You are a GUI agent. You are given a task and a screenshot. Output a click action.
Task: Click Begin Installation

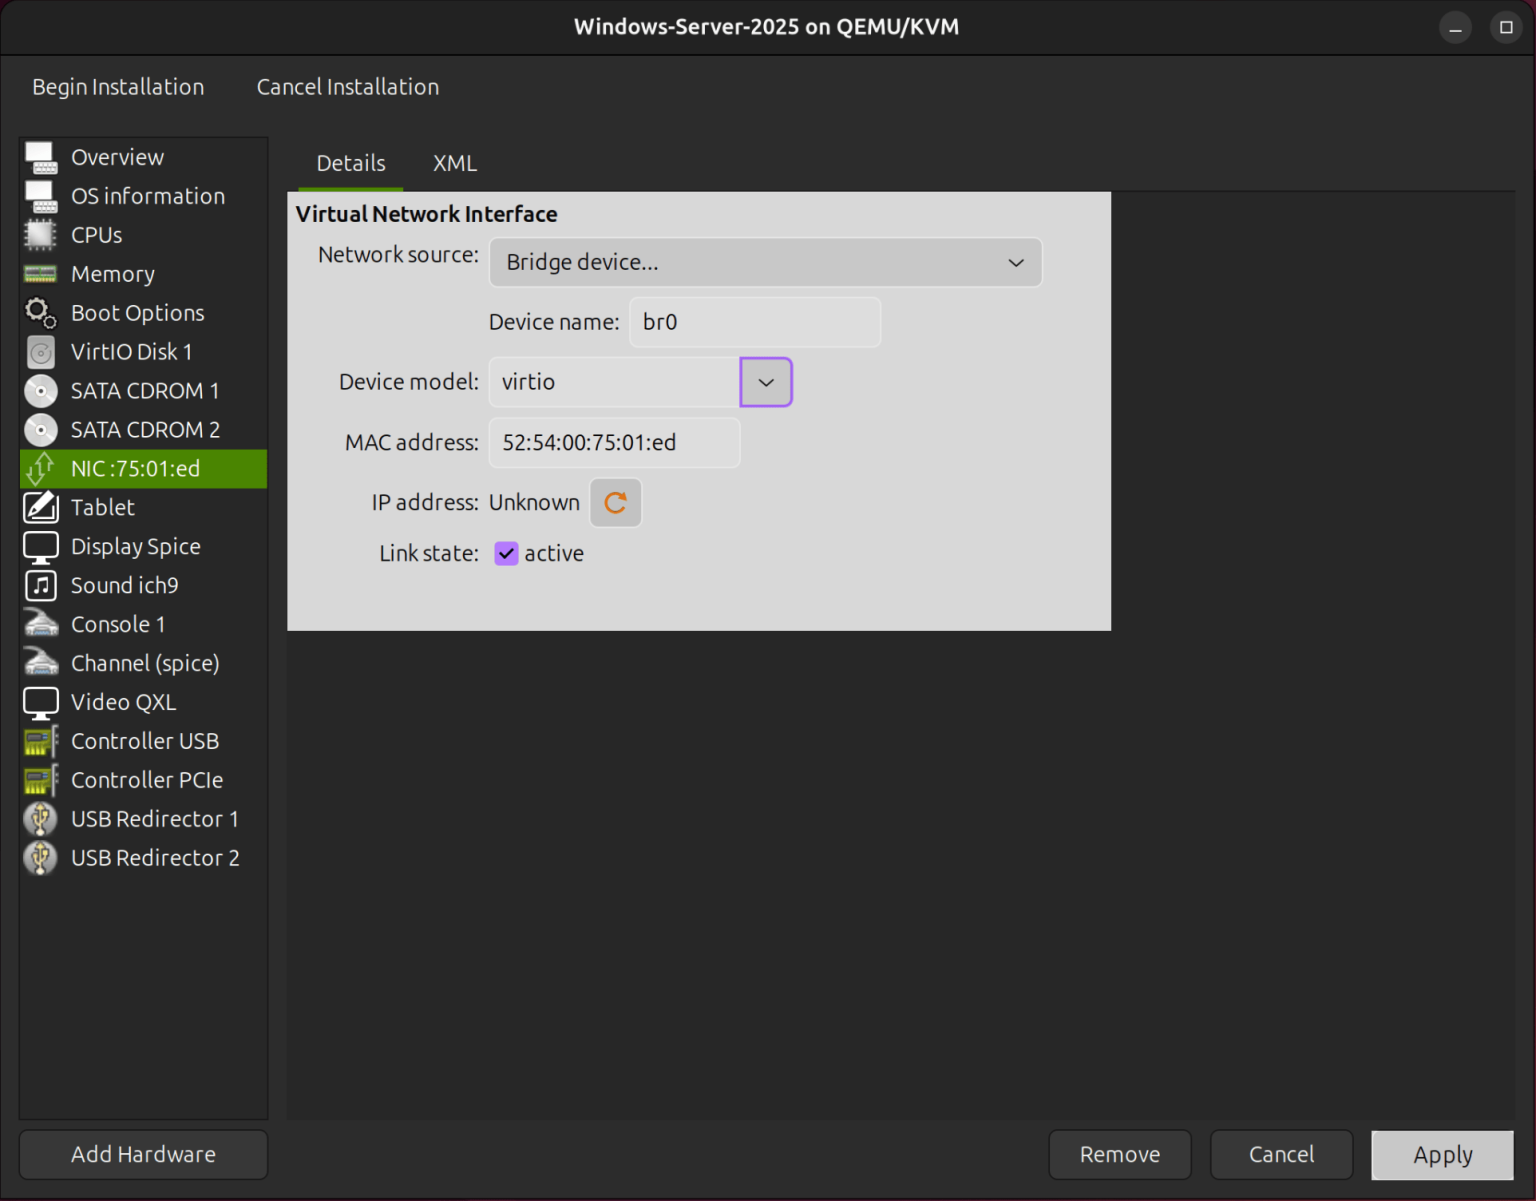point(117,87)
